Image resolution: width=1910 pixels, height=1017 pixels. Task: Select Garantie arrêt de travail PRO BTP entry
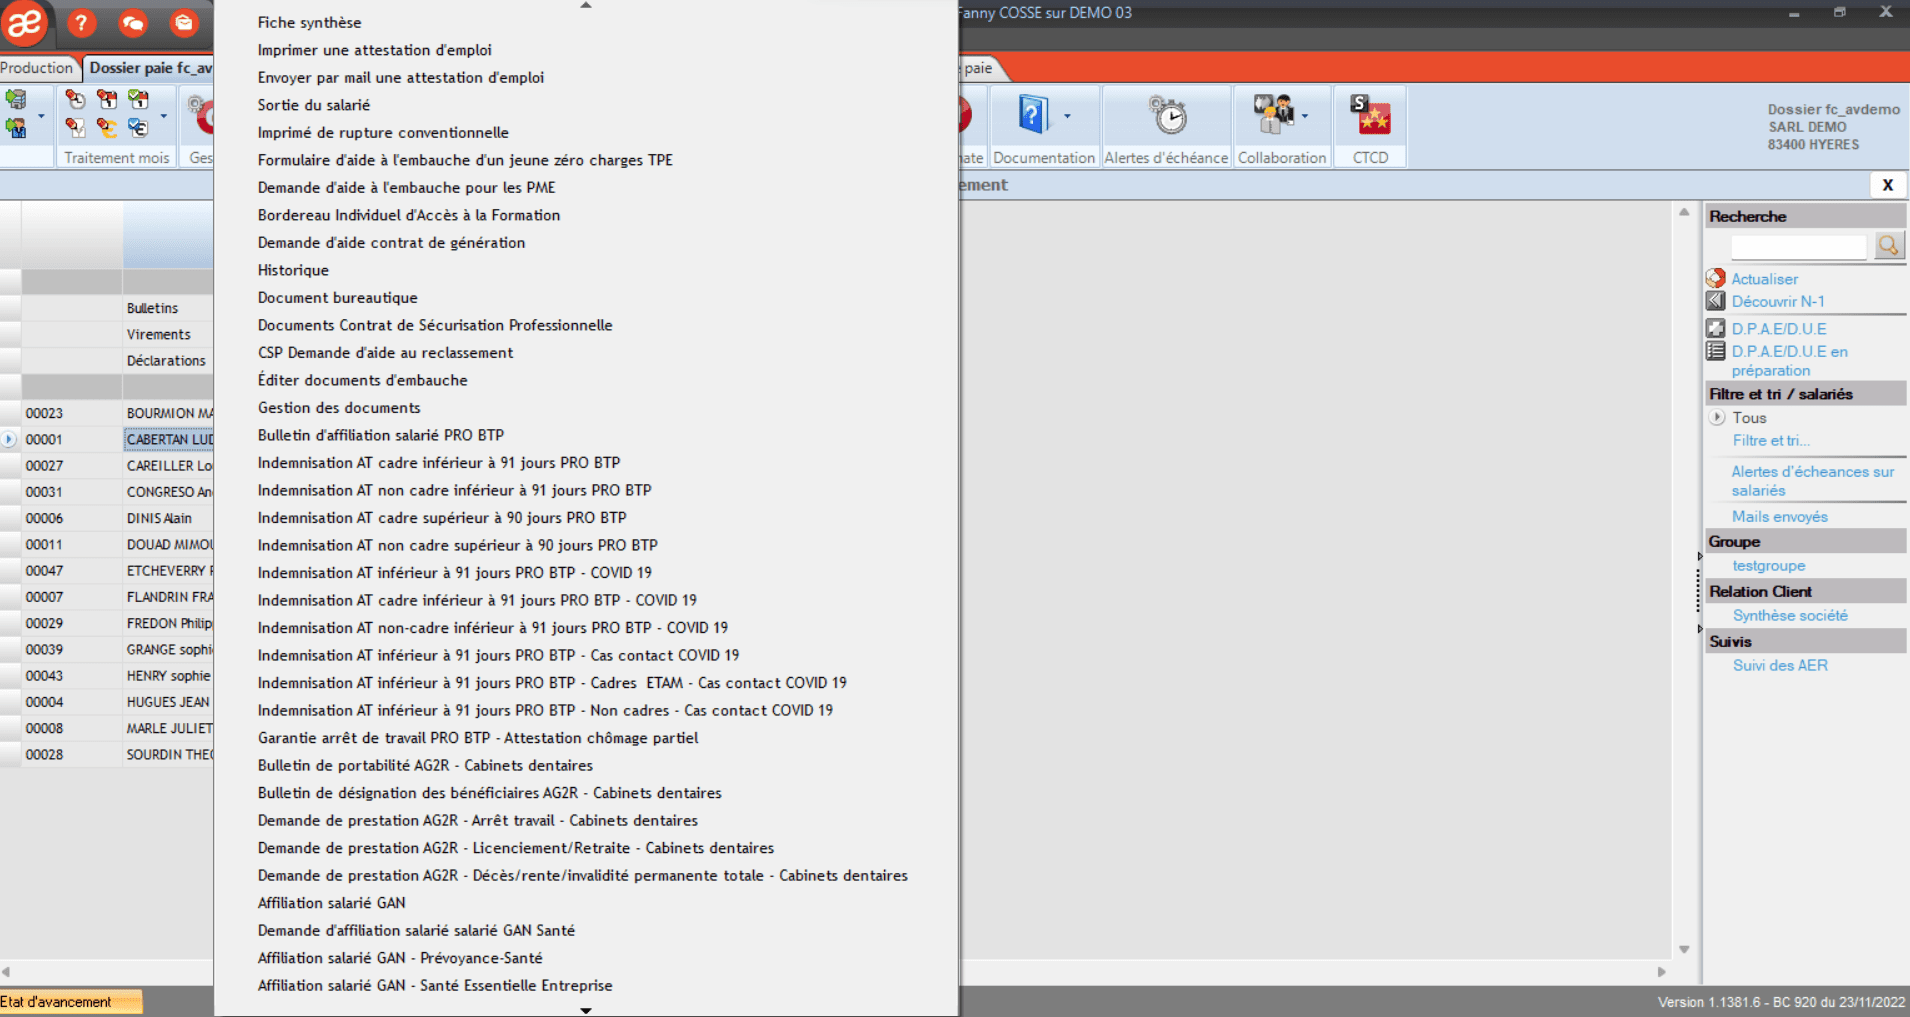[x=478, y=738]
